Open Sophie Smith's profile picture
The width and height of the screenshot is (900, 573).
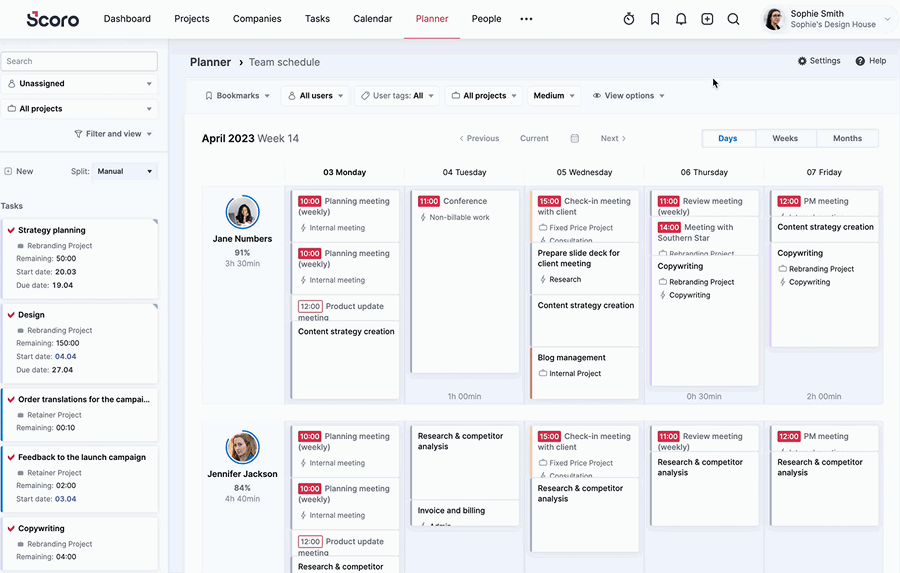[774, 19]
